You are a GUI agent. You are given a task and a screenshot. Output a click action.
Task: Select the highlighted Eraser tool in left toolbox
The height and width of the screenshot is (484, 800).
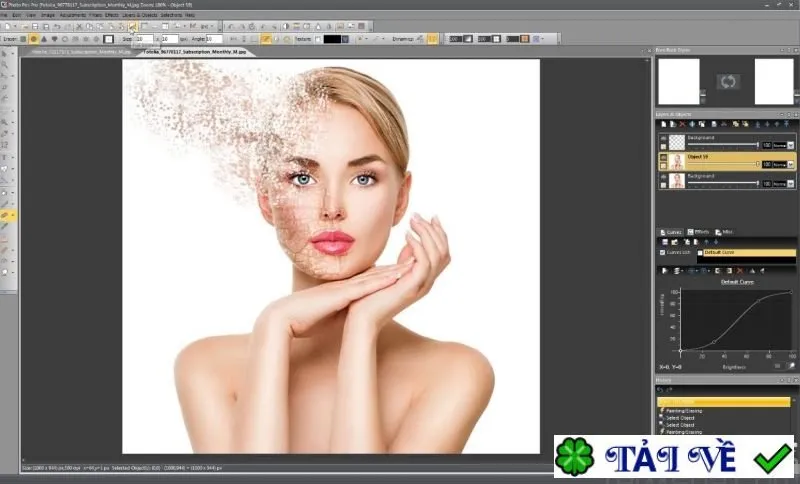[5, 216]
